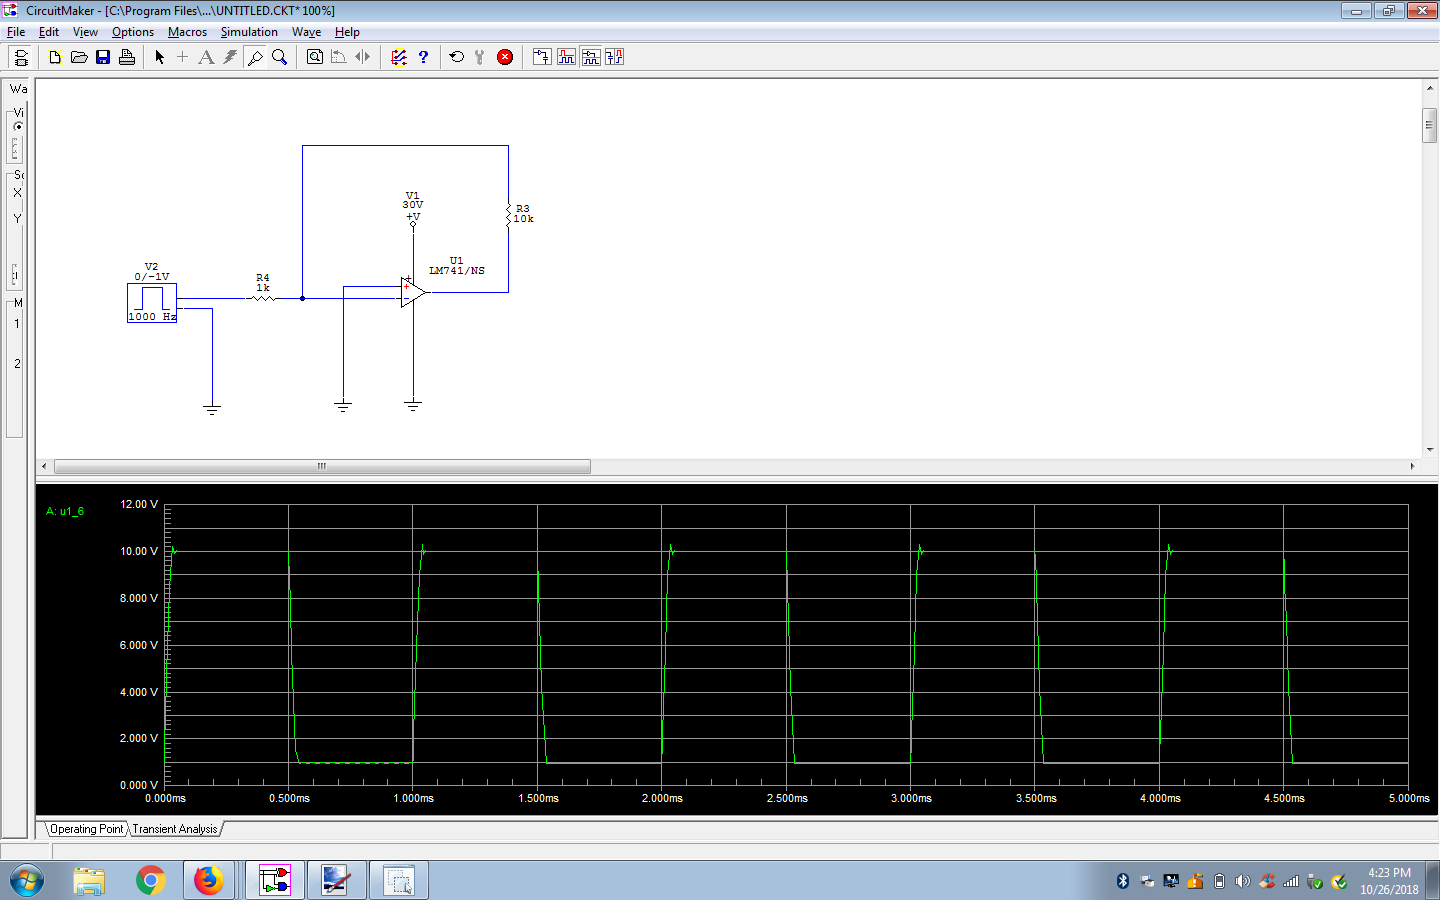Click the vertical split window icon
The image size is (1440, 900).
pos(614,57)
